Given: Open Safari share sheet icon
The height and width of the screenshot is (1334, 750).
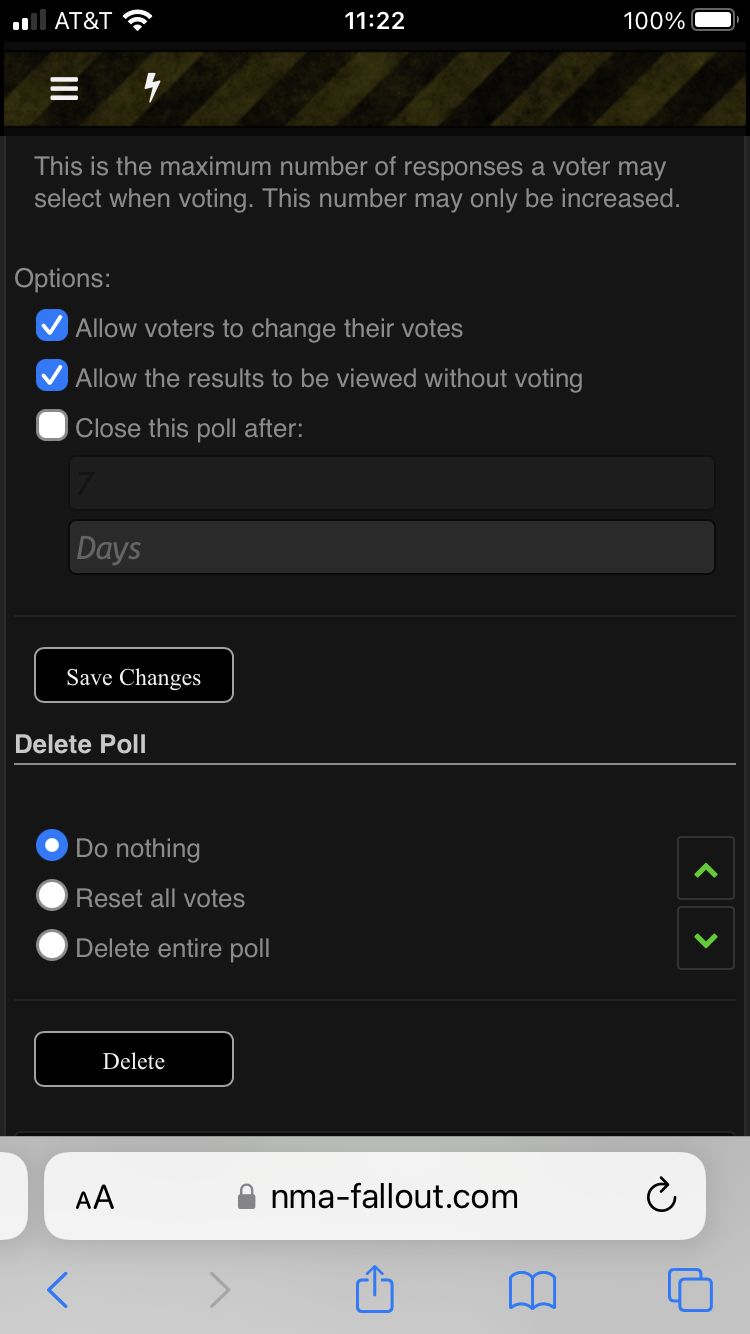Looking at the screenshot, I should tap(375, 1290).
